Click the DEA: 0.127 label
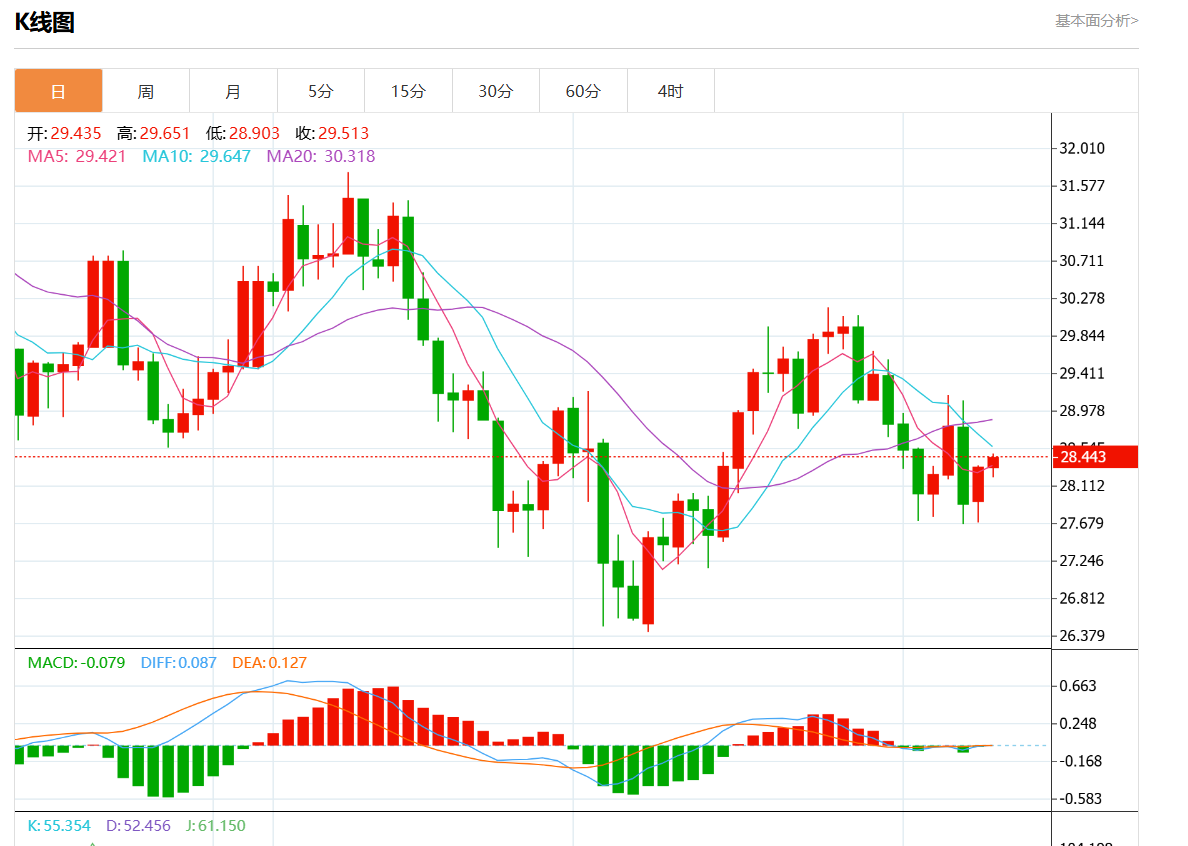The width and height of the screenshot is (1188, 846). pos(270,663)
